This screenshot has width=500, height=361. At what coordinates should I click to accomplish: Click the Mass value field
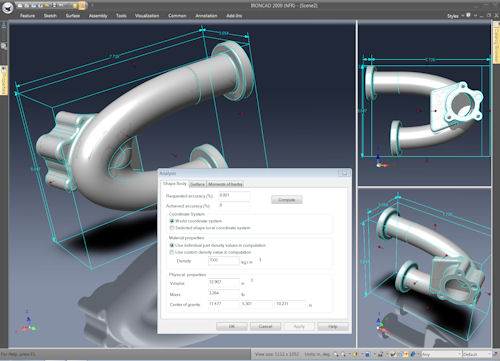coord(224,294)
